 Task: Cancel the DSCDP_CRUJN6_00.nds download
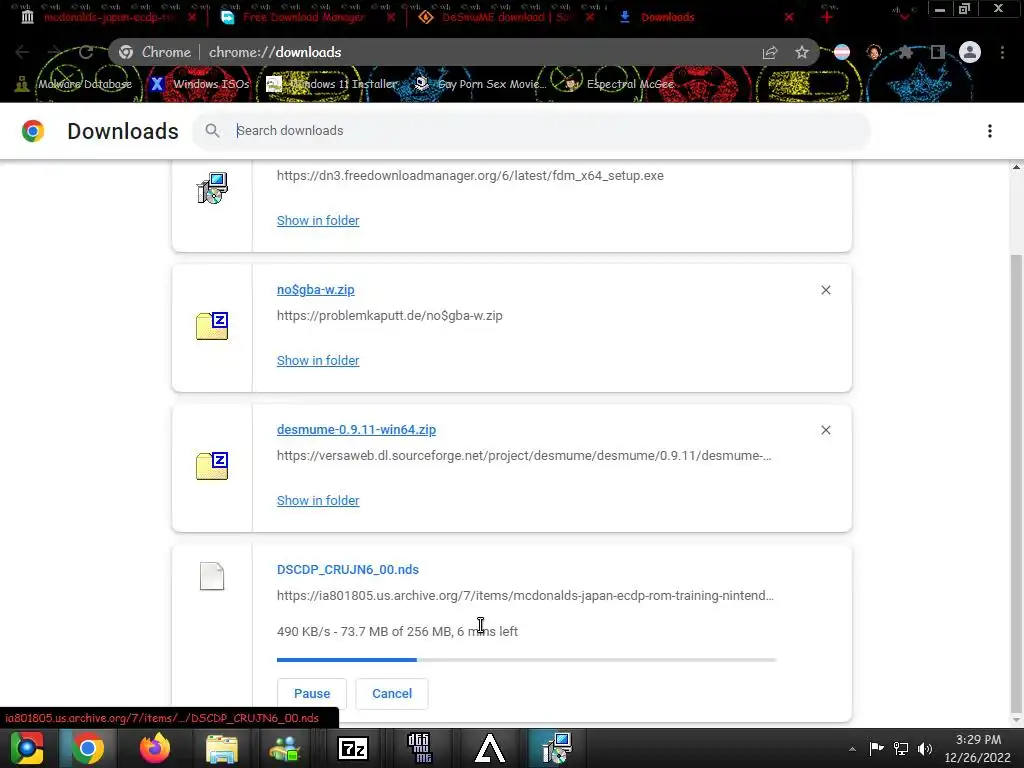(x=392, y=694)
